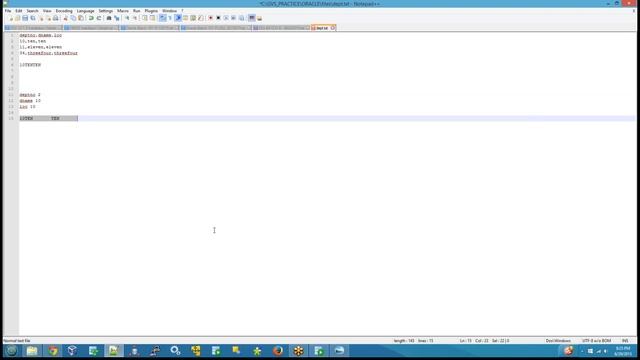This screenshot has height=360, width=640.
Task: Cut selection with scissors icon
Action: pos(65,18)
